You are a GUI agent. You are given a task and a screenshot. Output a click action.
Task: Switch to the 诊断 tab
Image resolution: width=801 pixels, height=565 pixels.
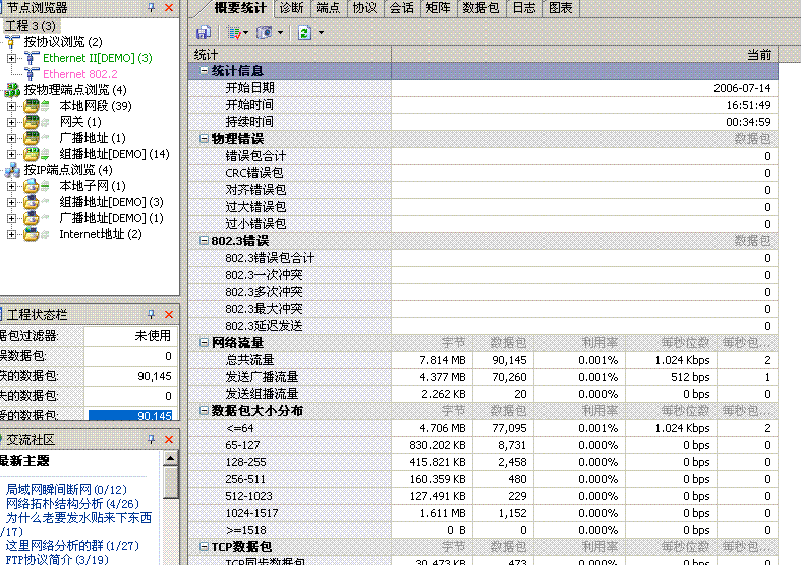[x=291, y=8]
